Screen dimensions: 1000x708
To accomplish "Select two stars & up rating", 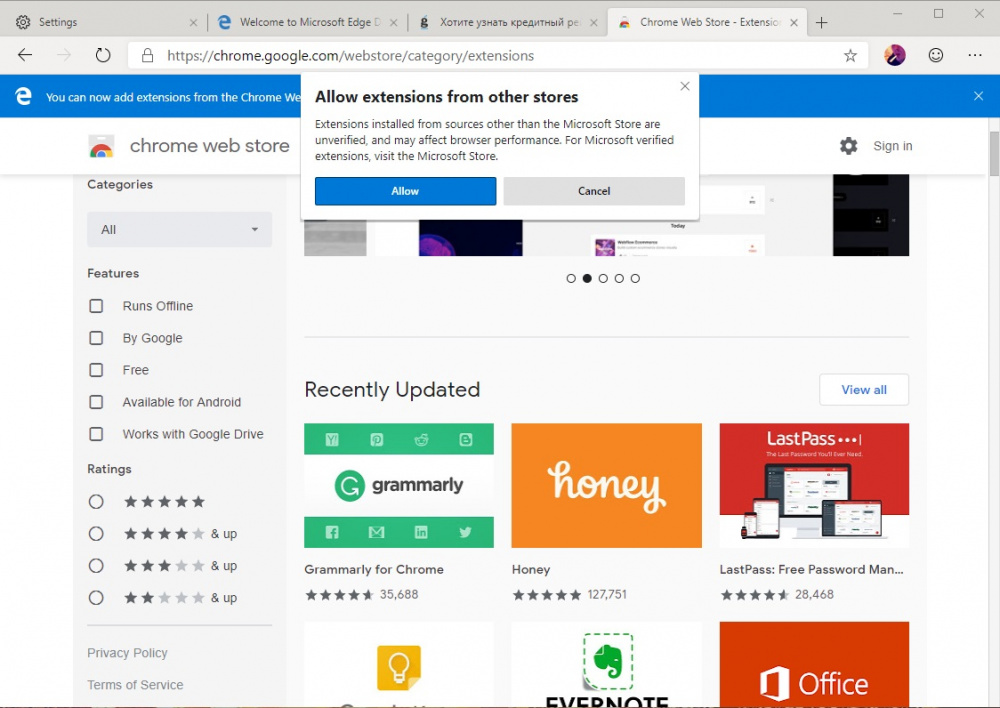I will [96, 598].
